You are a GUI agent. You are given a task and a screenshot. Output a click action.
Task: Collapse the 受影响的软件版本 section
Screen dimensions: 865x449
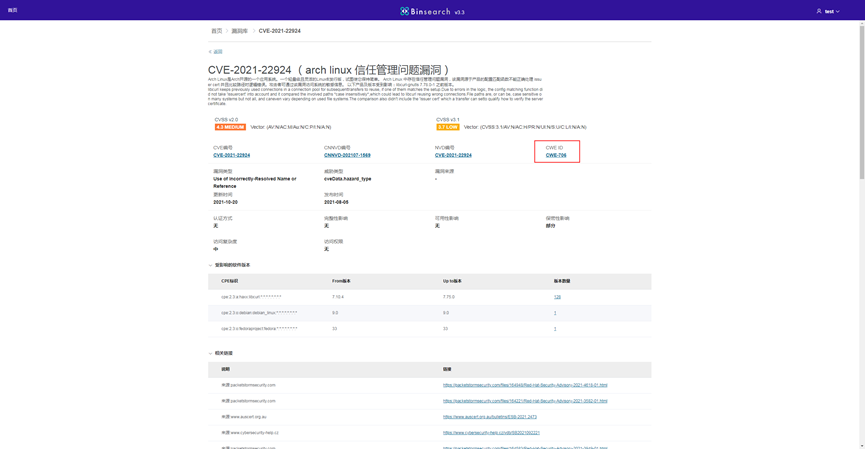tap(211, 265)
